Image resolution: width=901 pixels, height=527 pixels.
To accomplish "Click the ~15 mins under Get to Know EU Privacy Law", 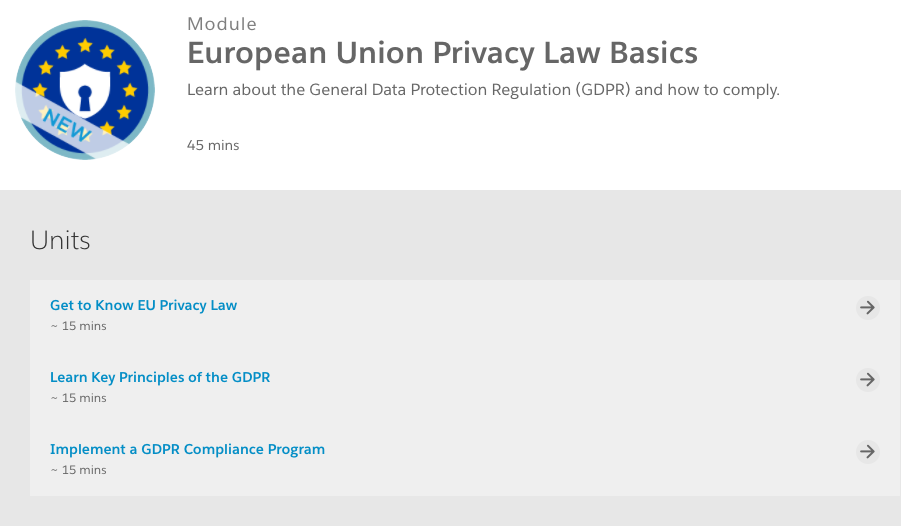I will (x=78, y=326).
